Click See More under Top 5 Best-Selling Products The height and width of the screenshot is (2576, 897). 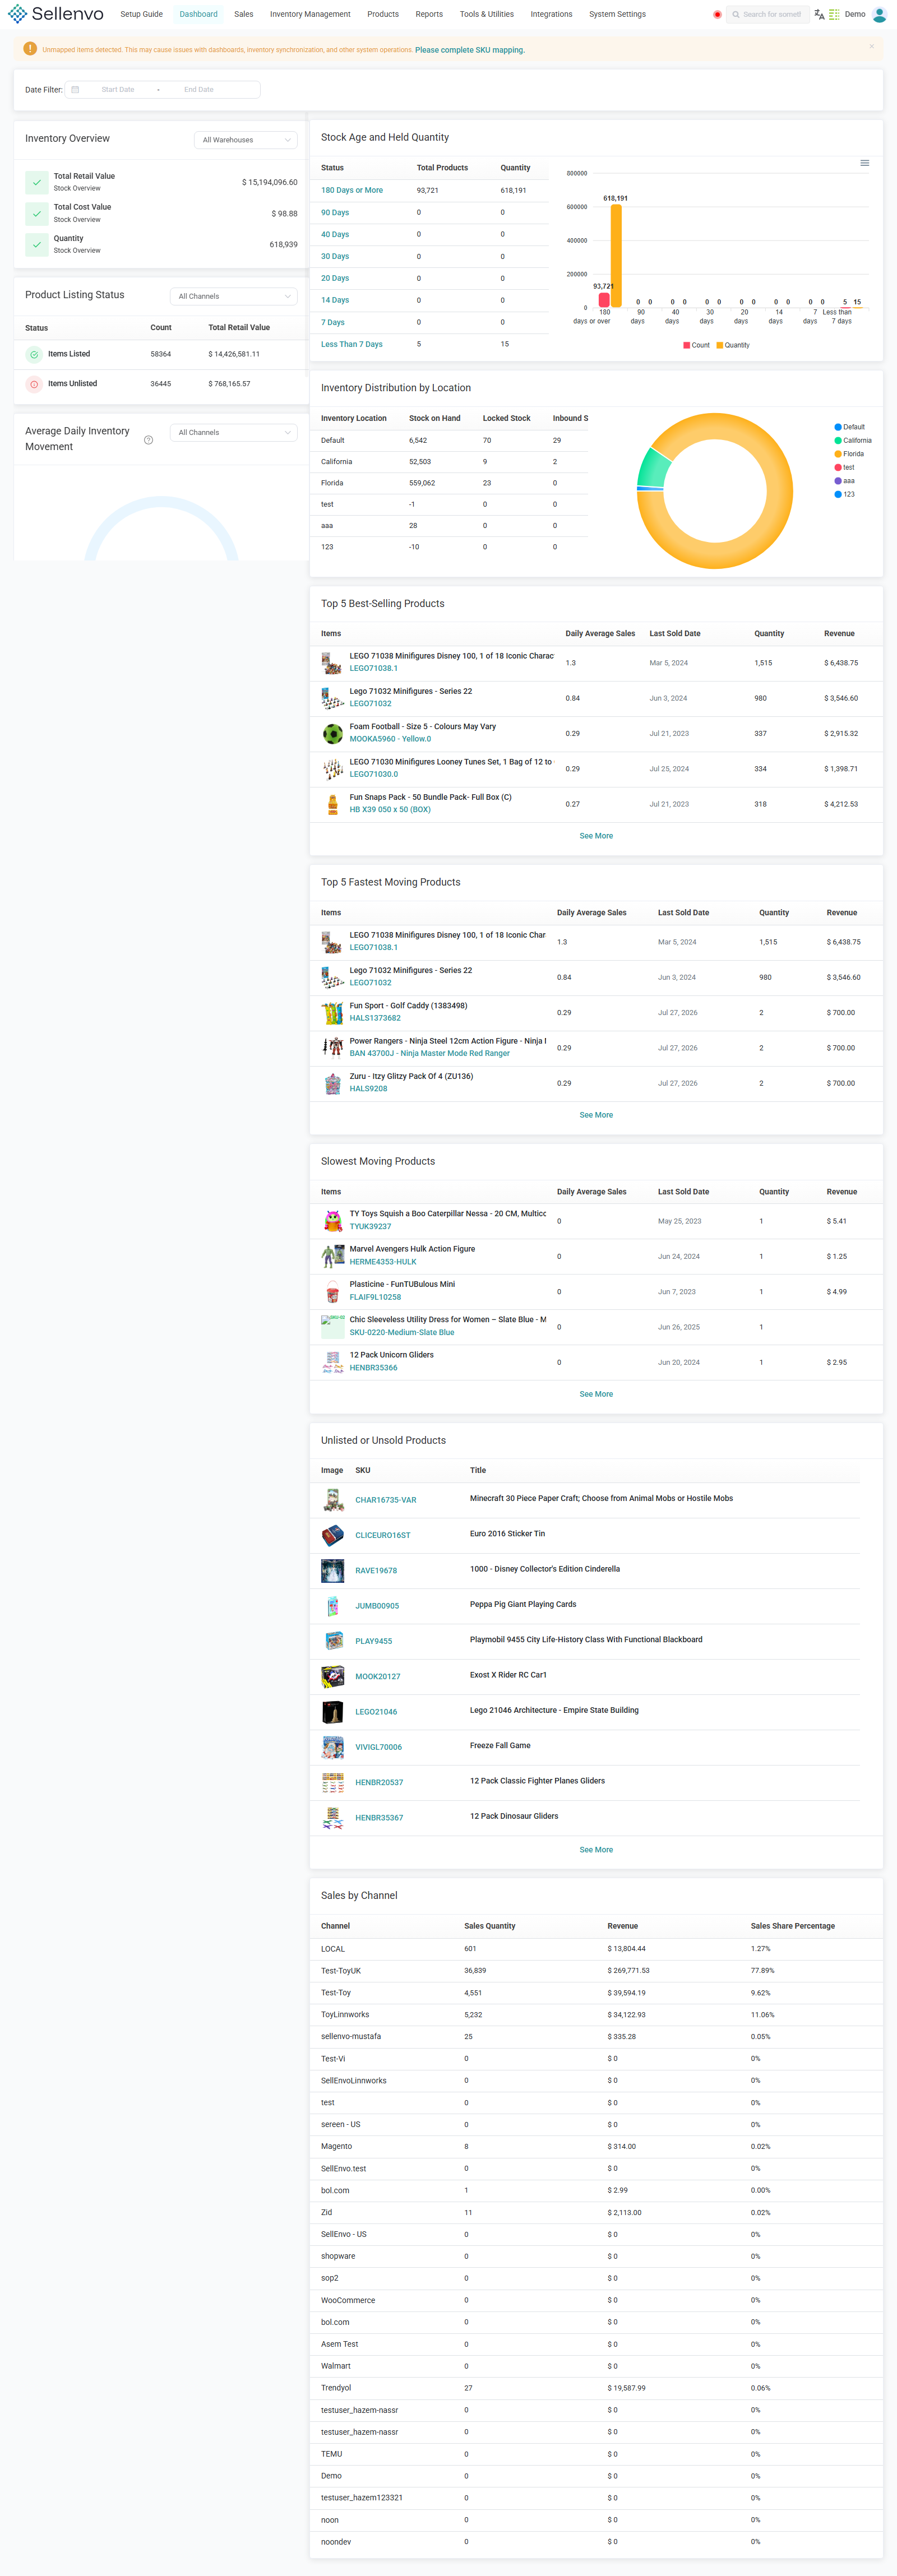point(596,836)
